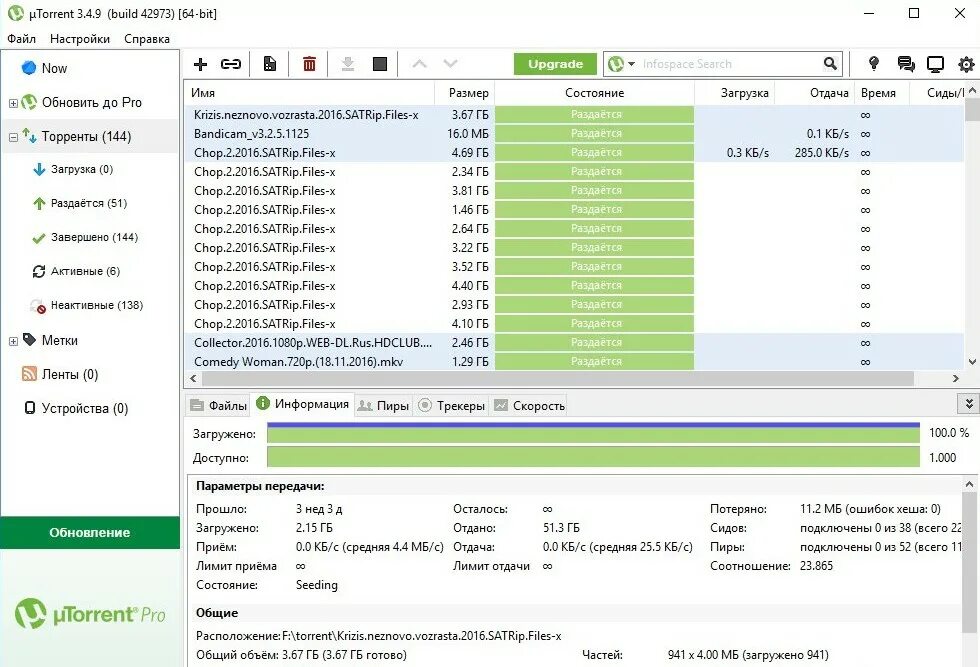
Task: Click the search magnifier icon
Action: click(x=830, y=63)
